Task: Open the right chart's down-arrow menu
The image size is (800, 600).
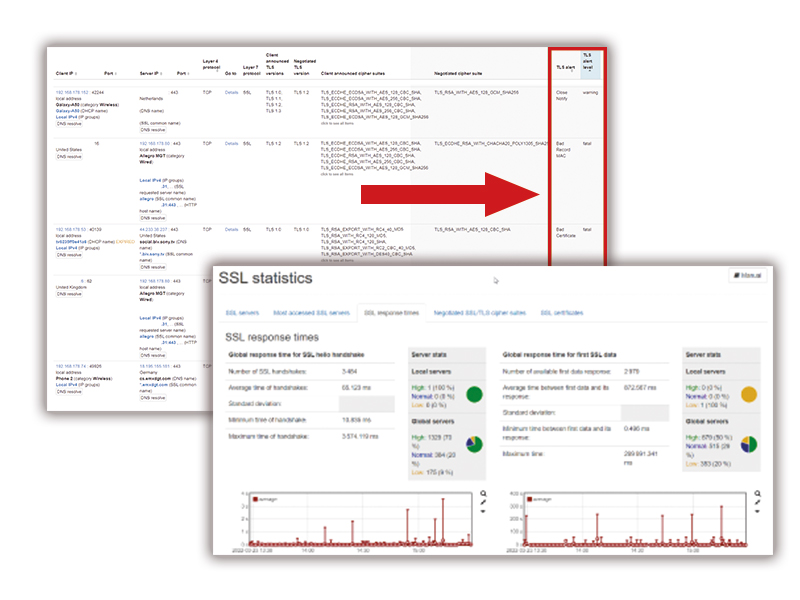Action: point(757,511)
